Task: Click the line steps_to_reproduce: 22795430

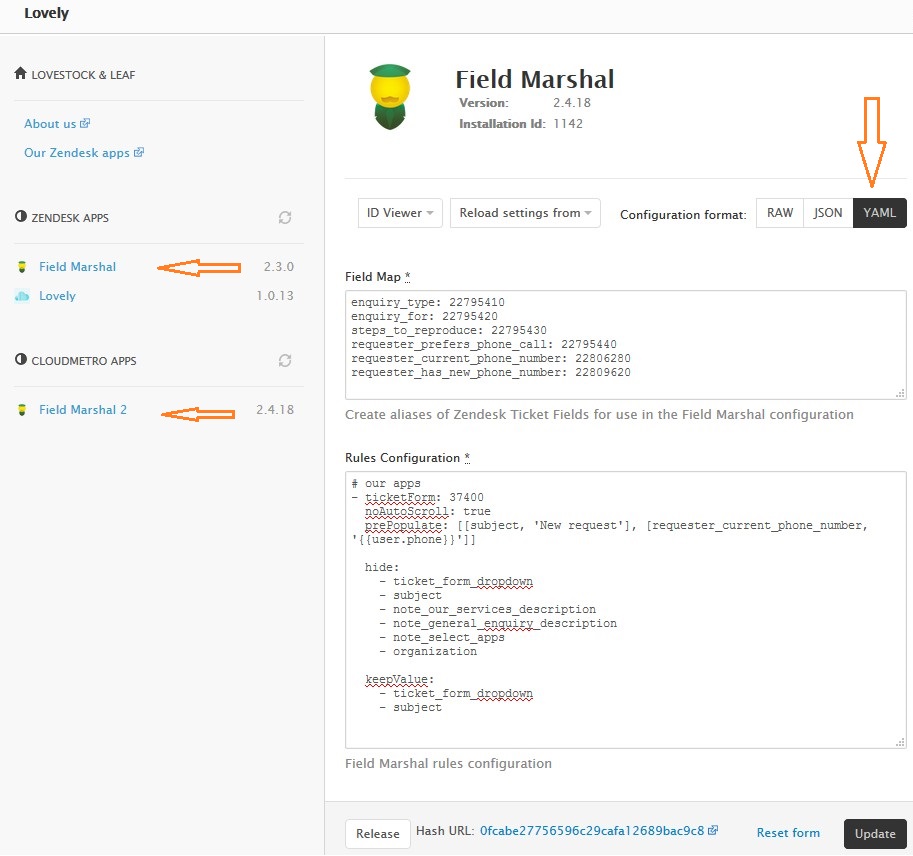Action: pos(449,330)
